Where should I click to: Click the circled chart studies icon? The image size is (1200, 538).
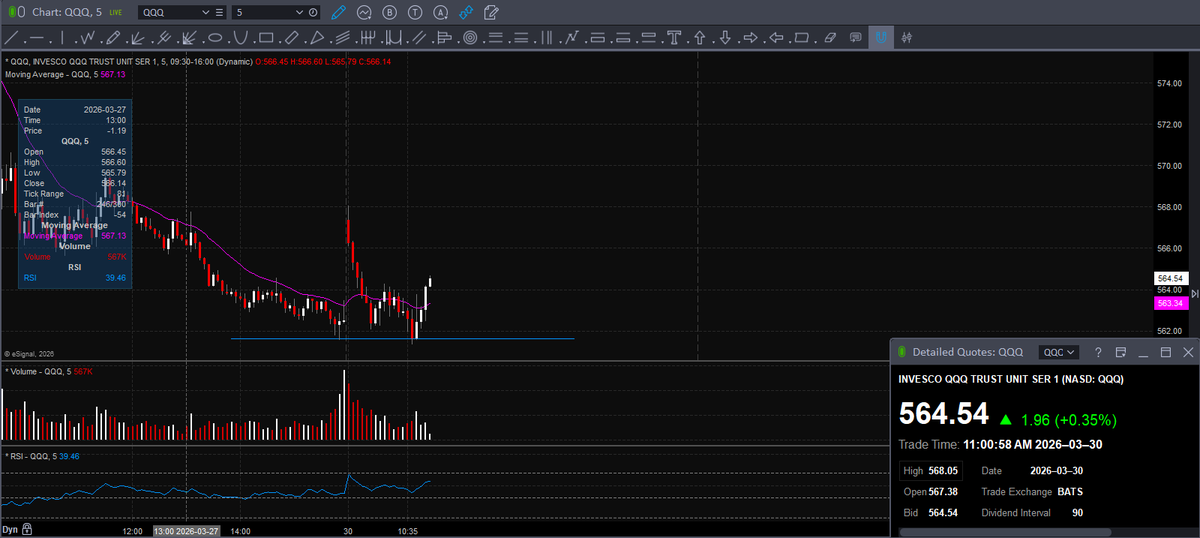(364, 13)
